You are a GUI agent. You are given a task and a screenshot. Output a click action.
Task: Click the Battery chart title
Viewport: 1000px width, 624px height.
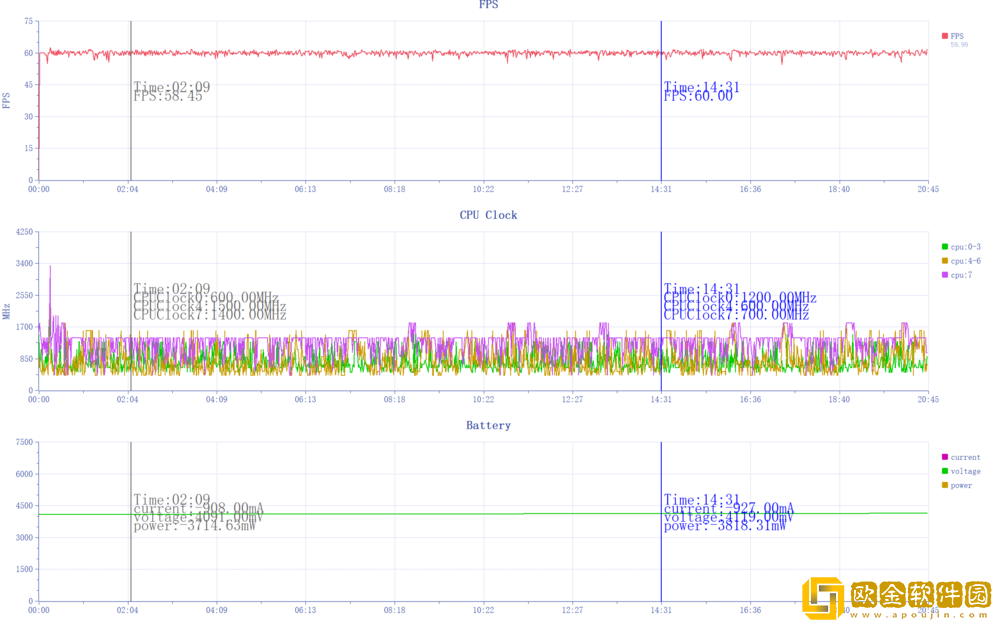pos(488,425)
